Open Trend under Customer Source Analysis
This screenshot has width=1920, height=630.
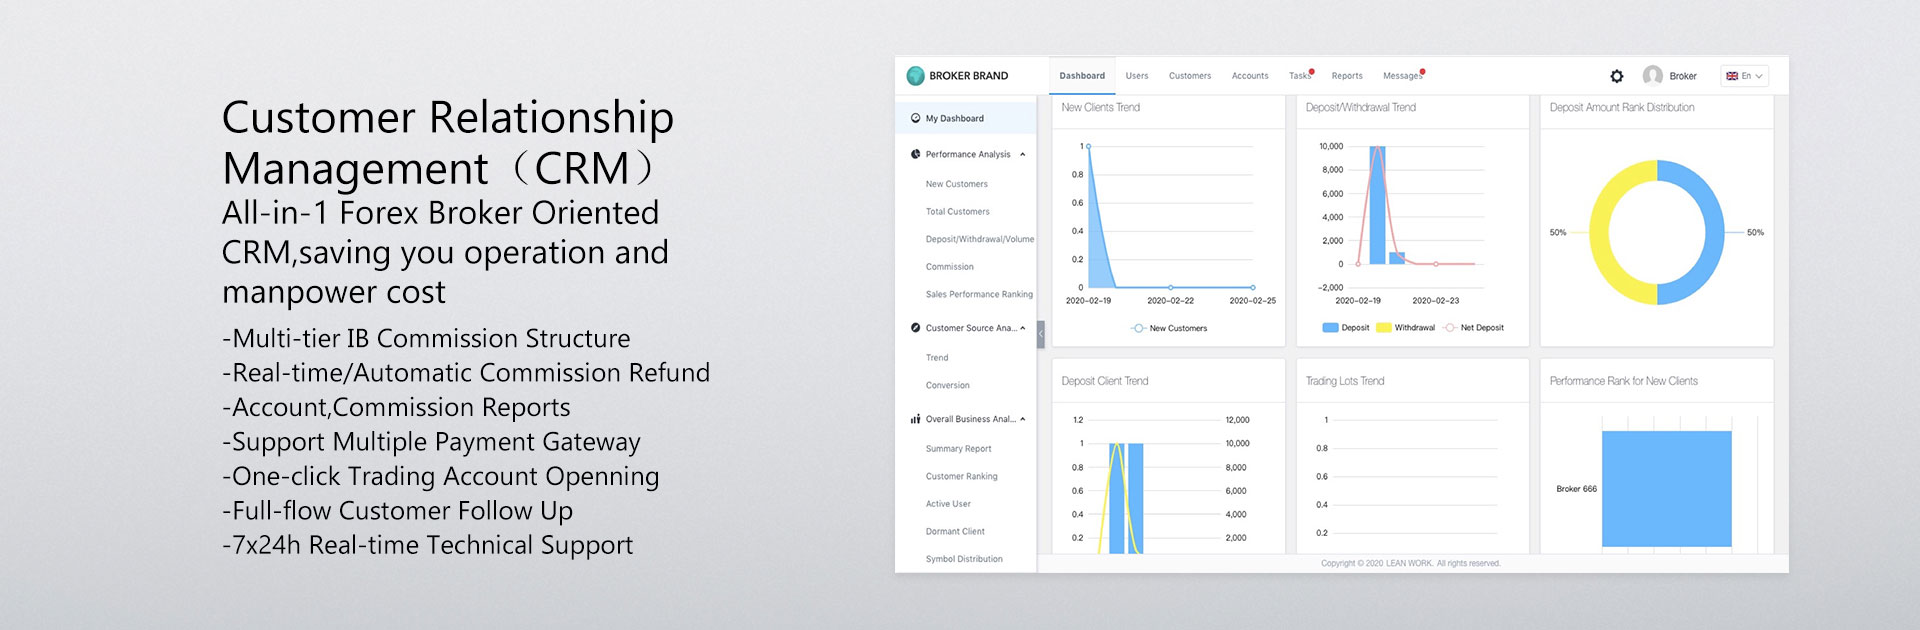coord(937,358)
